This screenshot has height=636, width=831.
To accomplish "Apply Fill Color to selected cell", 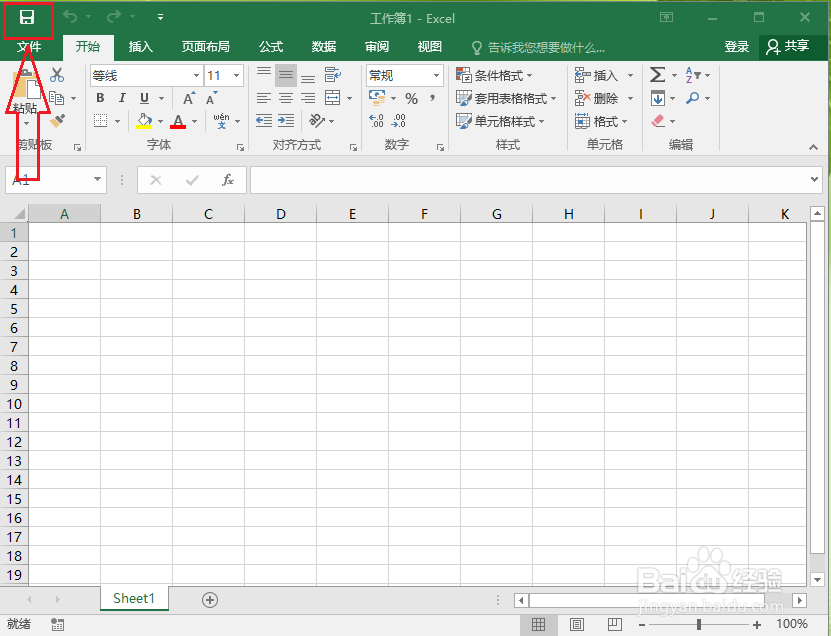I will pos(146,121).
